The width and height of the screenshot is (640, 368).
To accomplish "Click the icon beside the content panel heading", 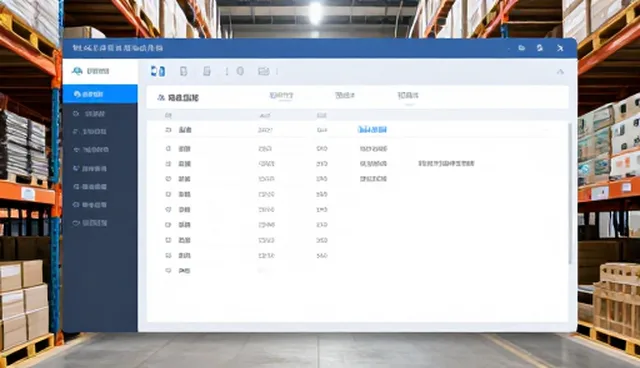I will click(x=161, y=98).
